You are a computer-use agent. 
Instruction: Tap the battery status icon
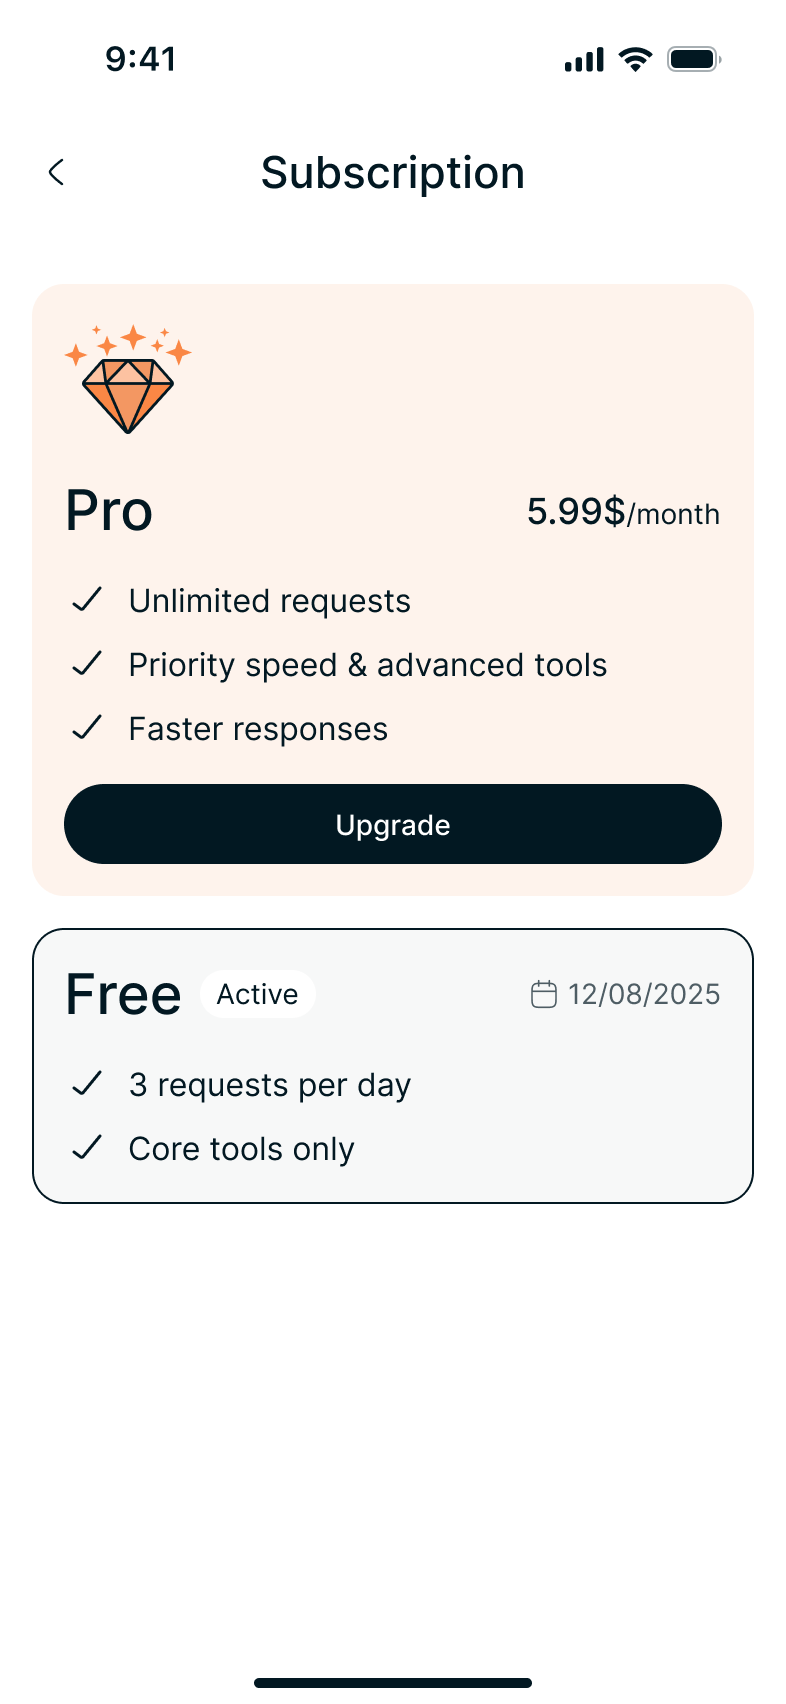694,59
